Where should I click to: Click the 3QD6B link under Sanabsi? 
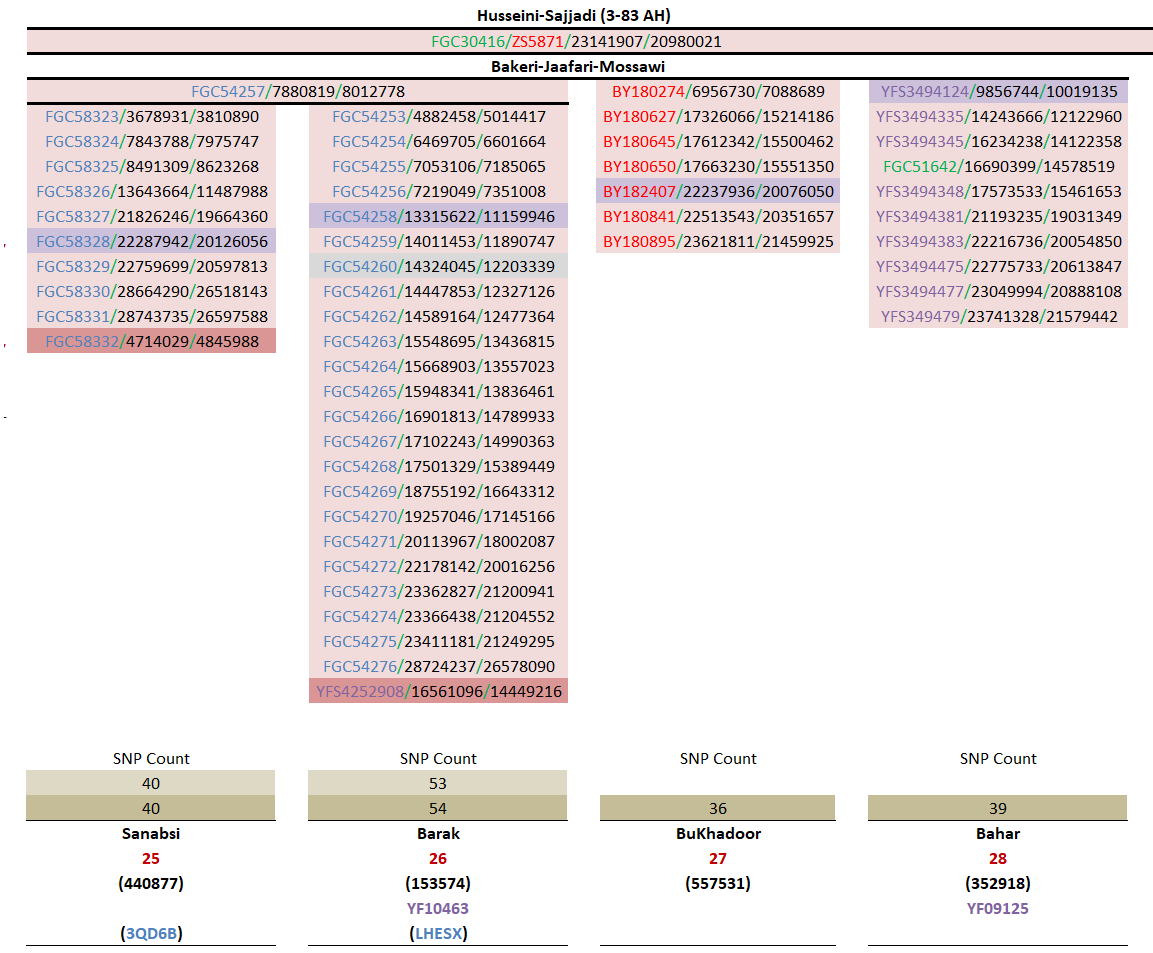pyautogui.click(x=151, y=934)
